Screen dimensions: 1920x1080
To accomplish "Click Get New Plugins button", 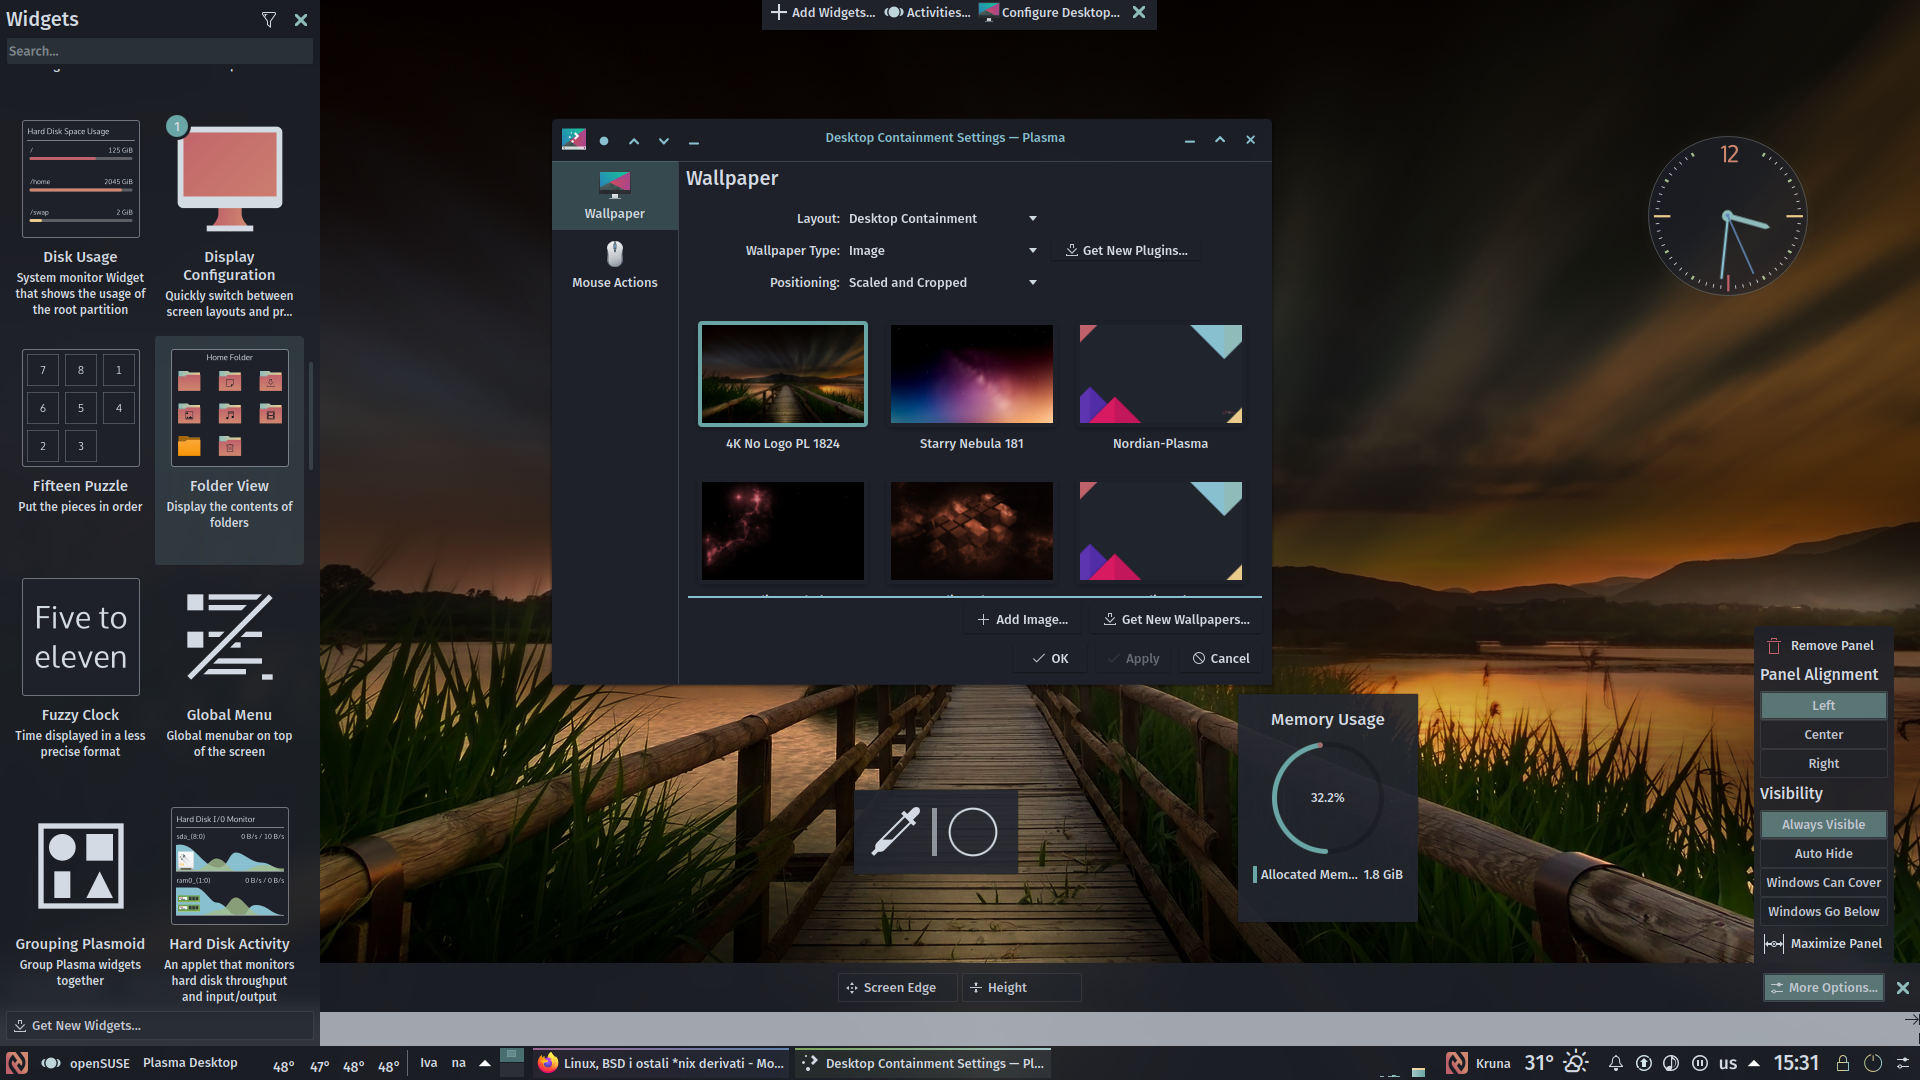I will [1126, 251].
